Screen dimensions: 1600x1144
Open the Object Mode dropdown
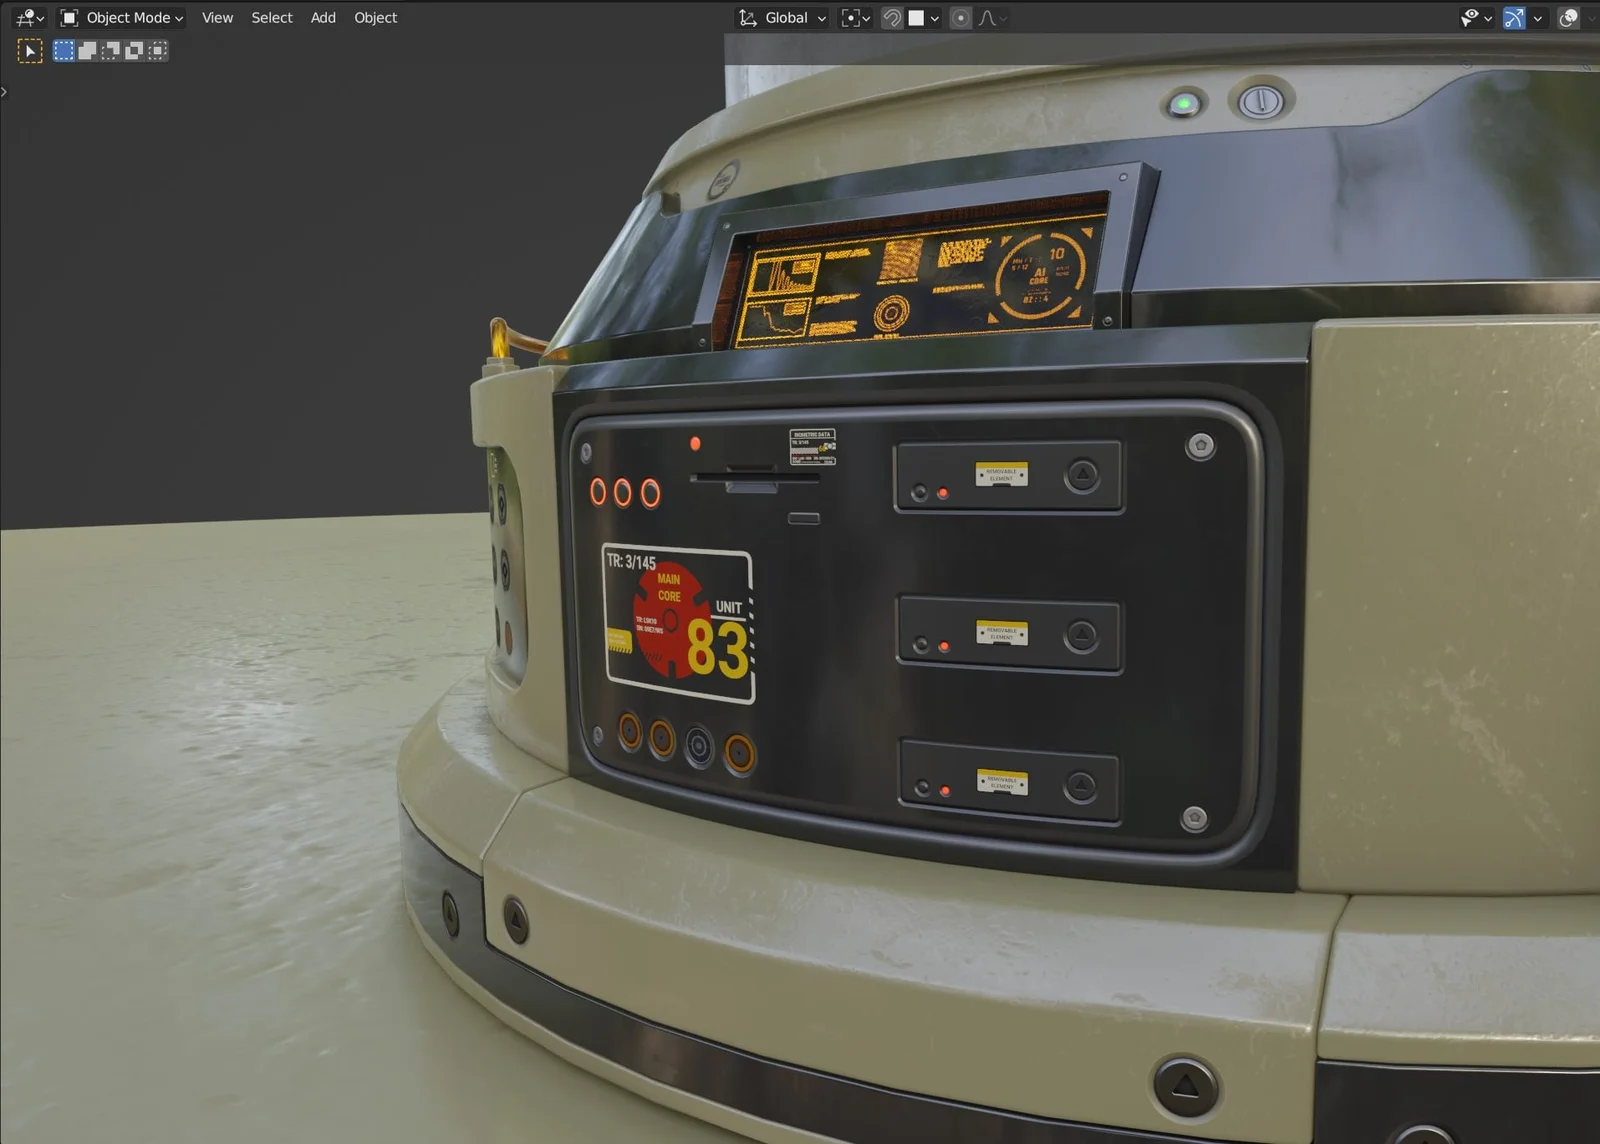[122, 18]
